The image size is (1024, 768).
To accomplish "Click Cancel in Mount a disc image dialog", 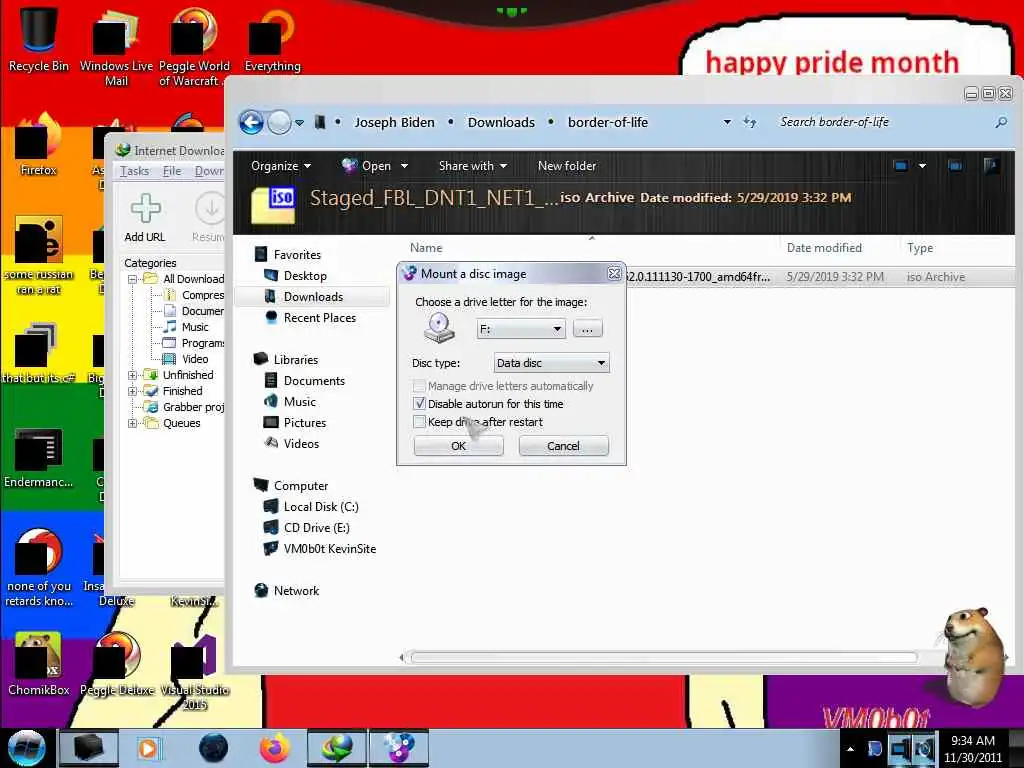I will [563, 446].
